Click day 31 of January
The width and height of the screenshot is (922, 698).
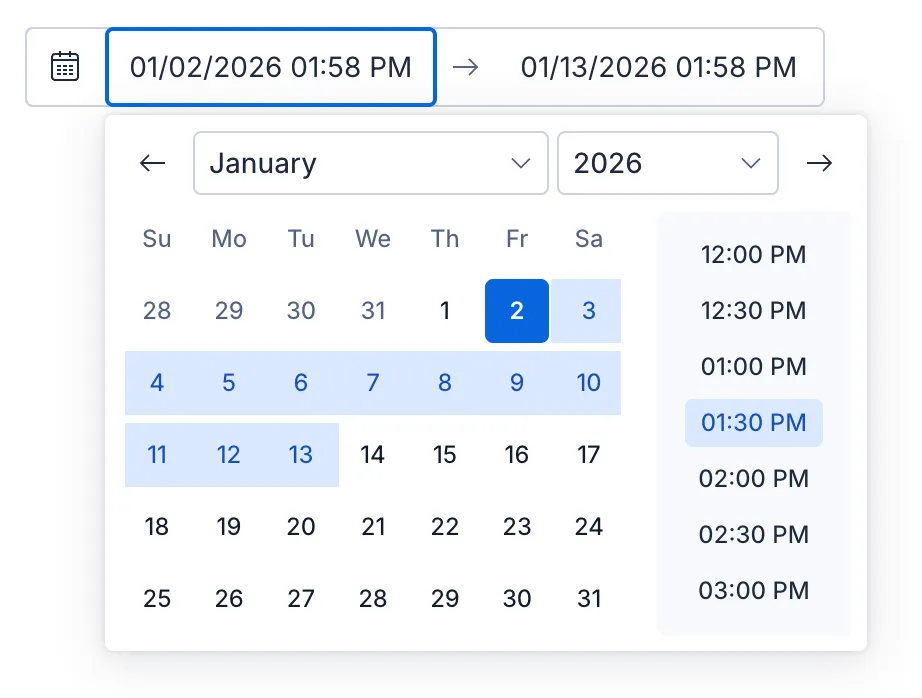tap(589, 599)
